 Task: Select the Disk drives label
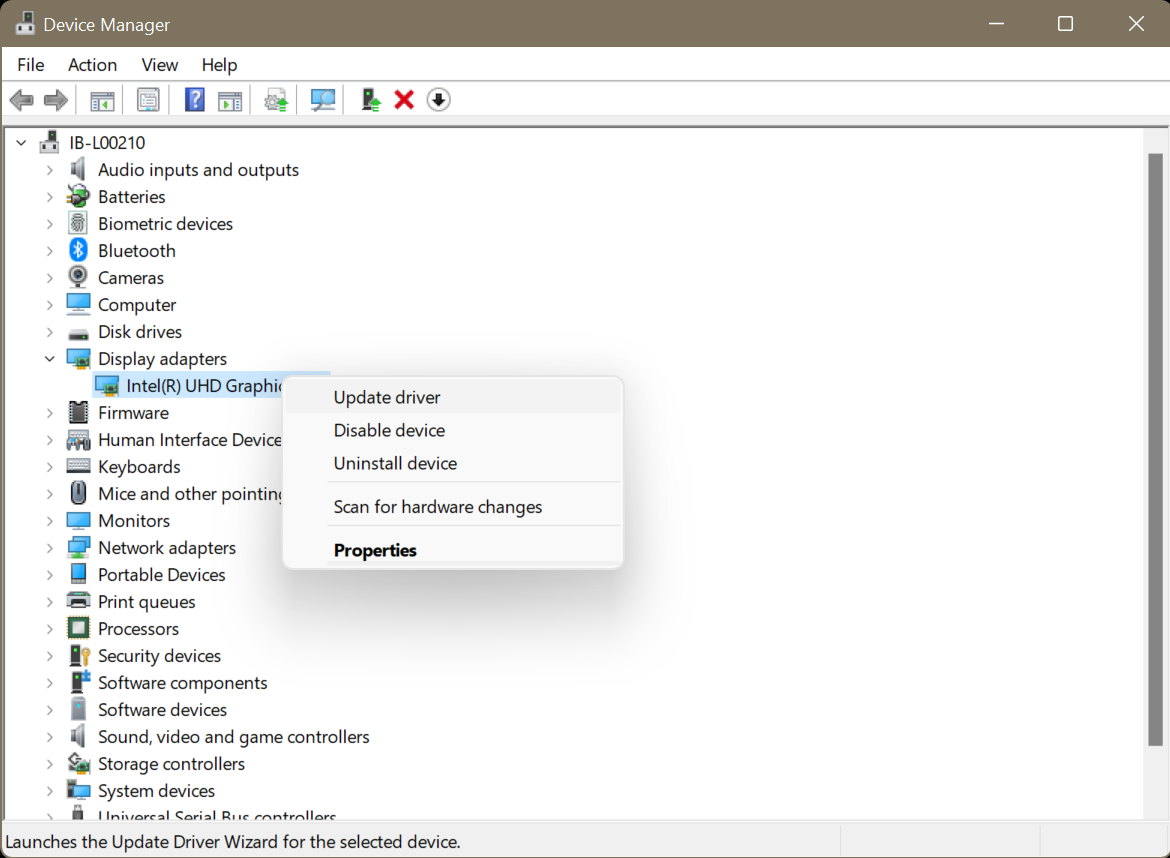tap(140, 331)
